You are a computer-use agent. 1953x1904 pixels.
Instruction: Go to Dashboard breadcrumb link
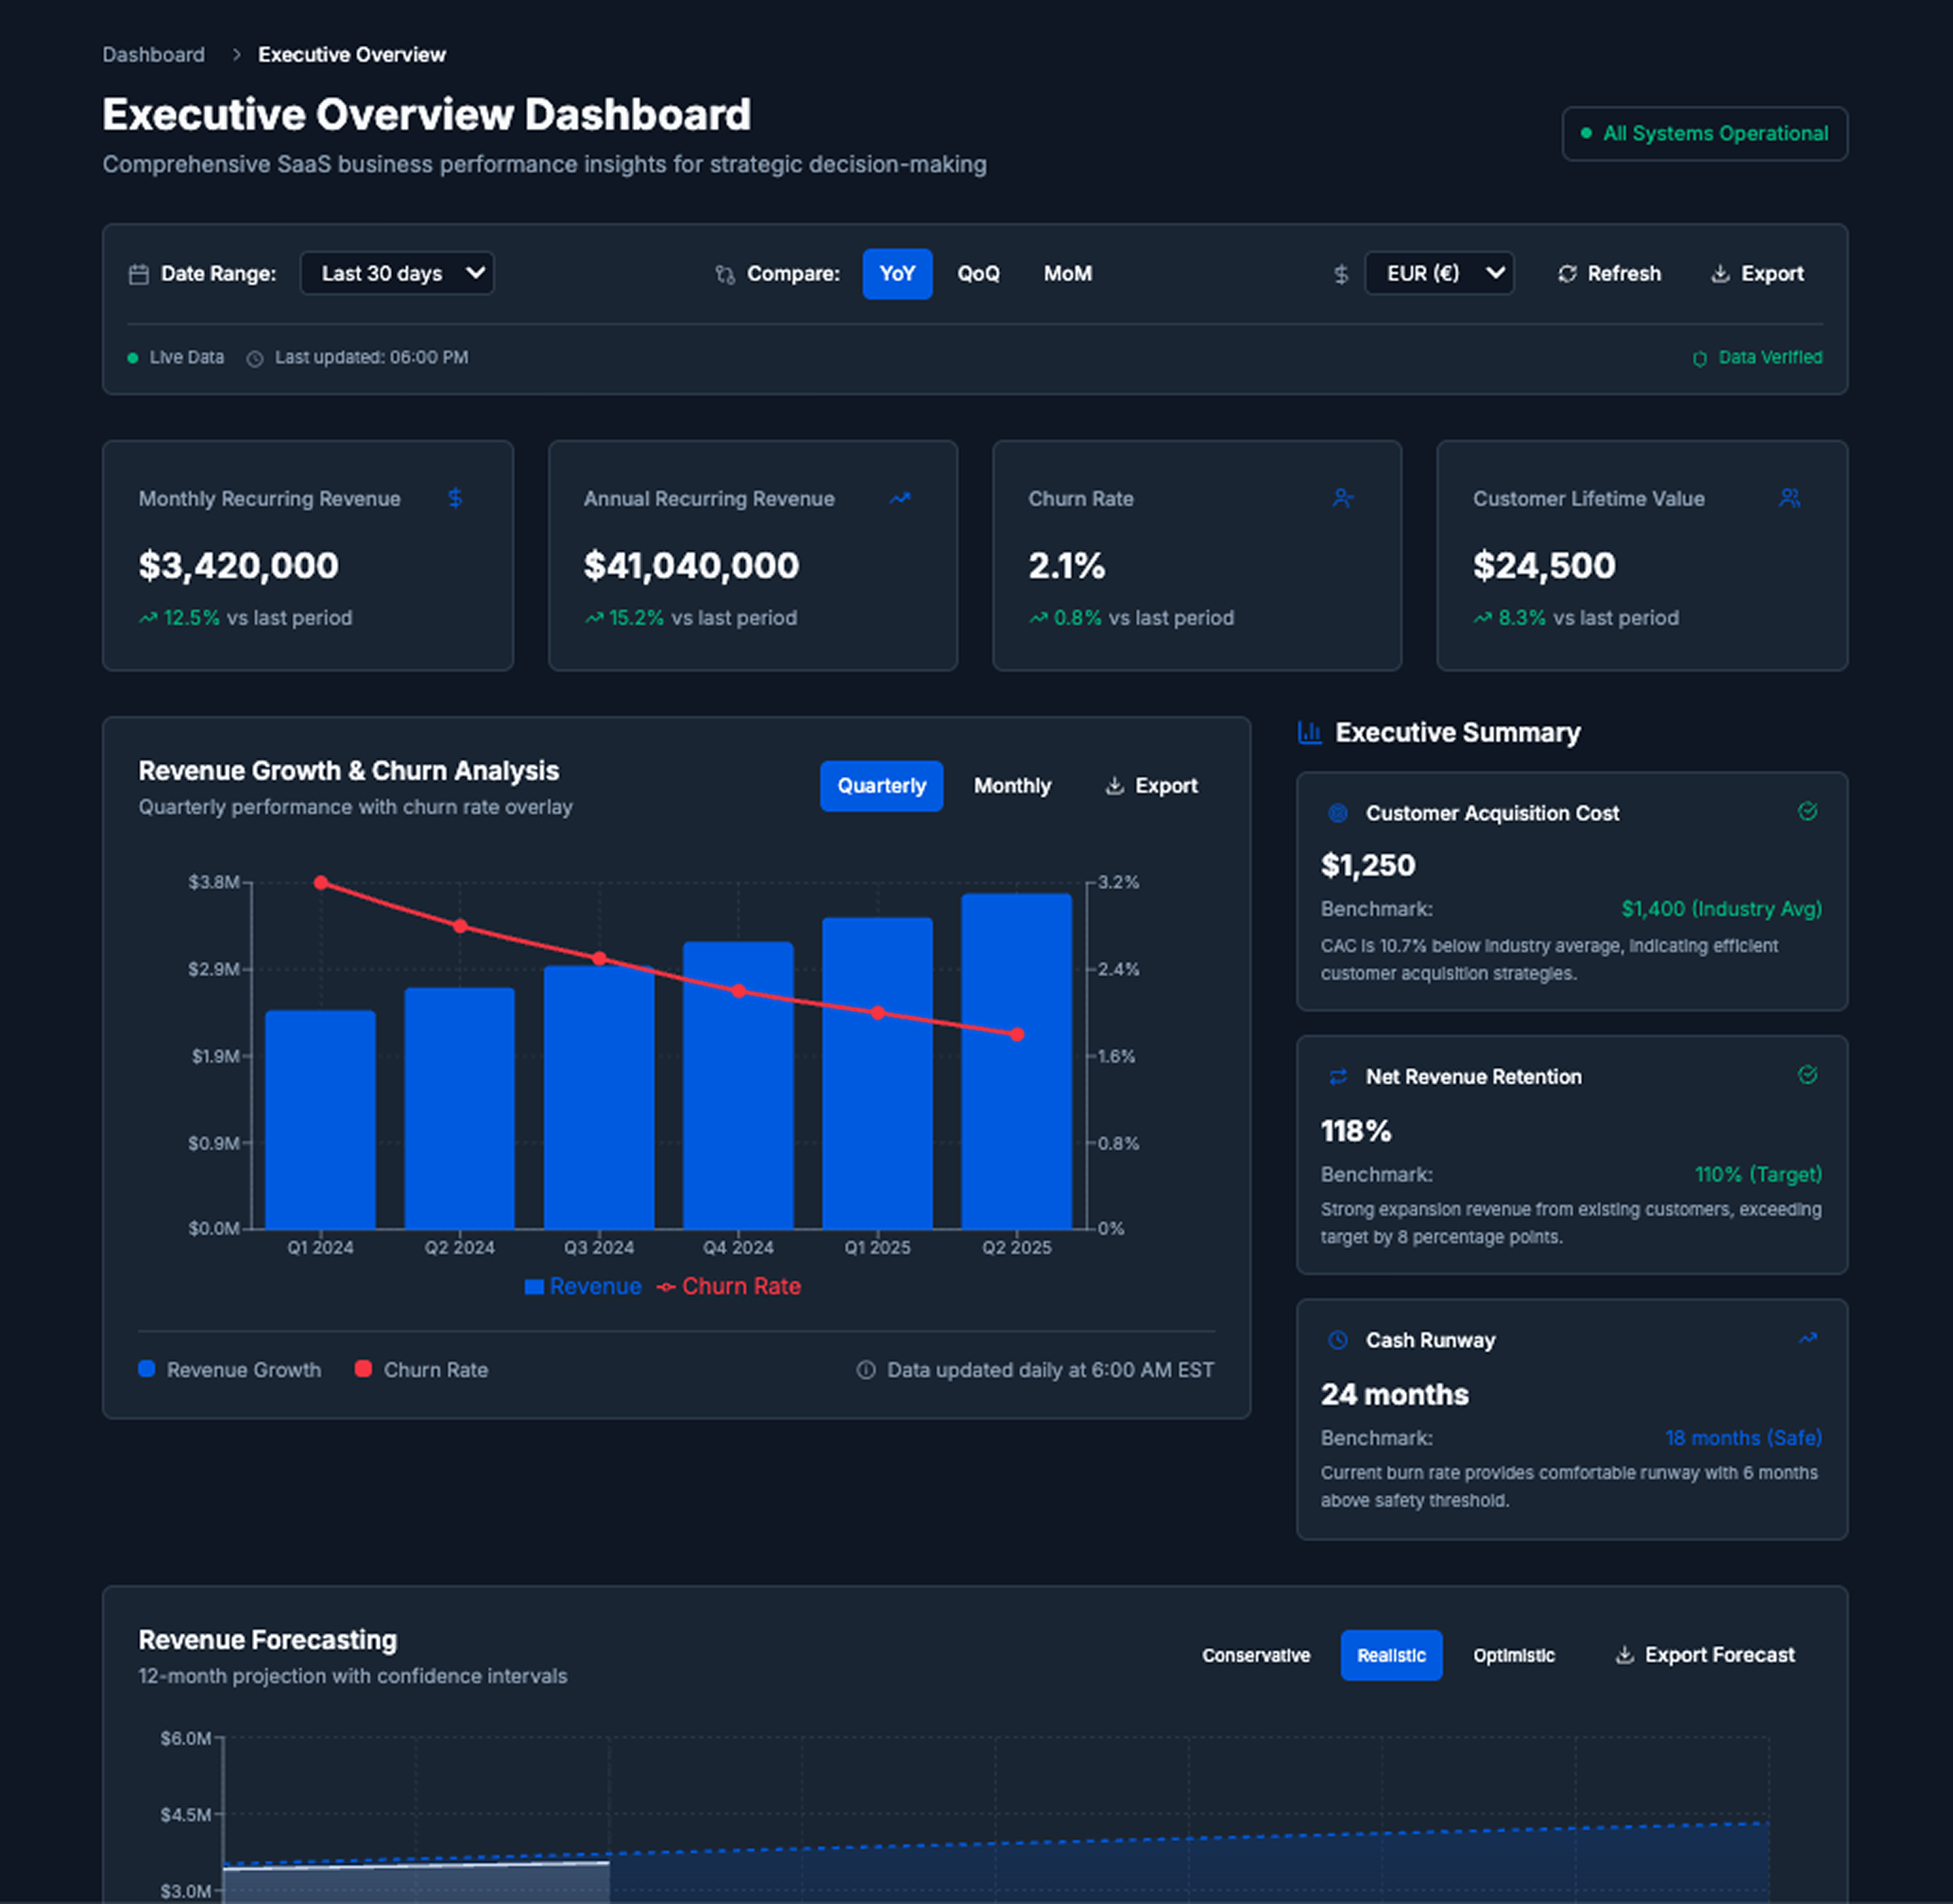tap(153, 55)
